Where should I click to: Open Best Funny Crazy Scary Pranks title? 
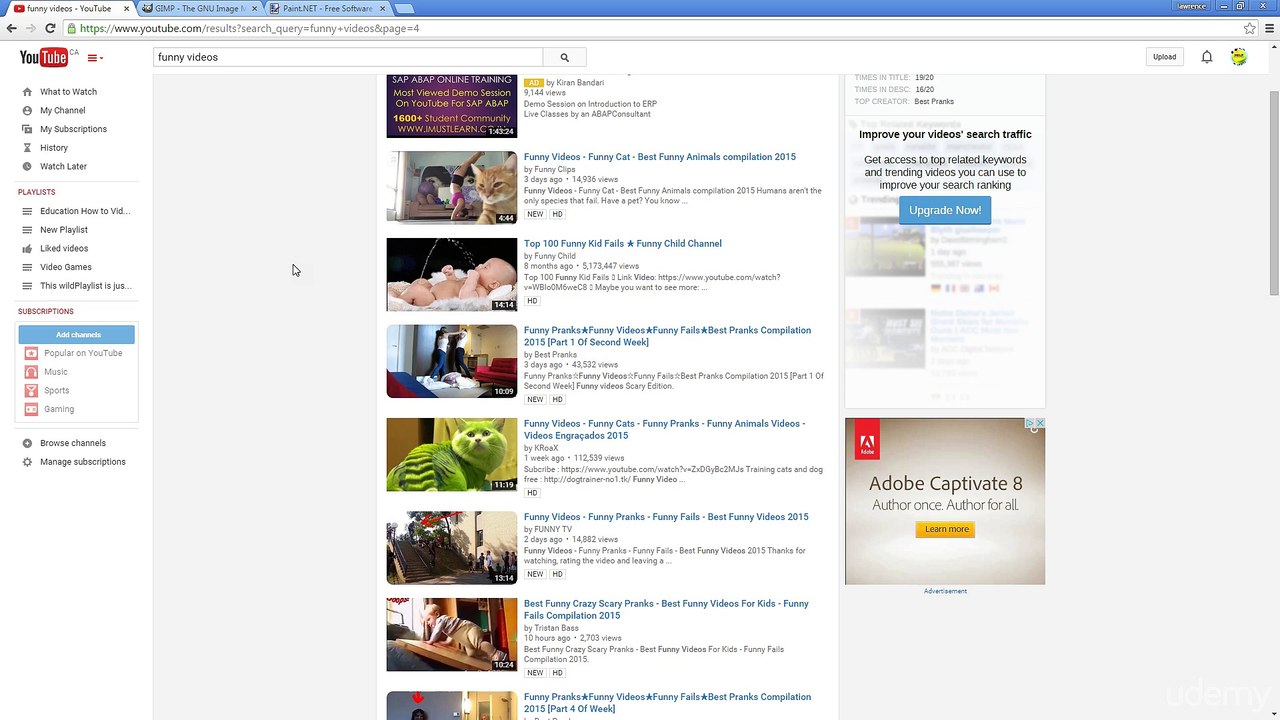tap(666, 610)
